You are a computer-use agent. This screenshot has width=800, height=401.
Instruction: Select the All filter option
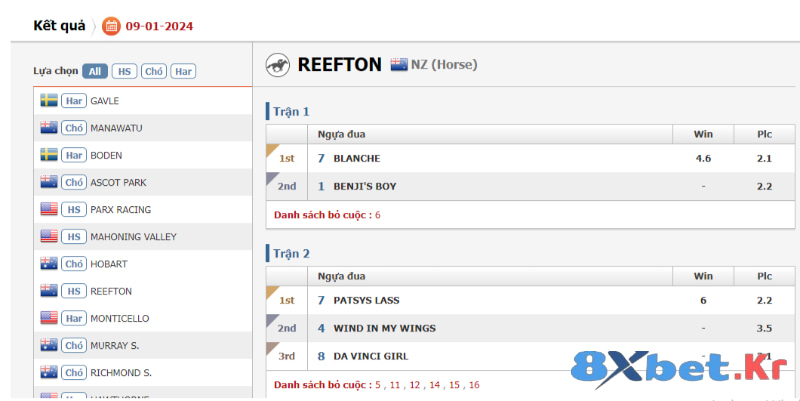coord(95,71)
